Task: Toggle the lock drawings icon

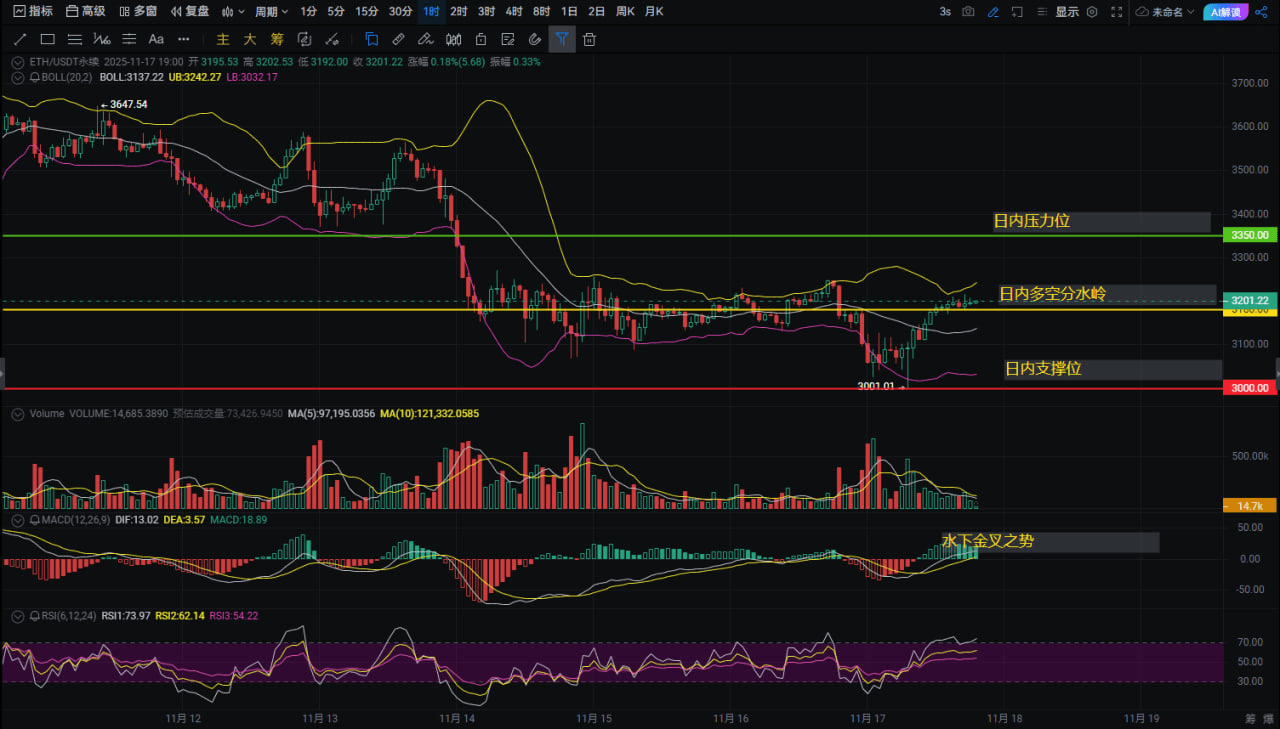Action: tap(480, 39)
